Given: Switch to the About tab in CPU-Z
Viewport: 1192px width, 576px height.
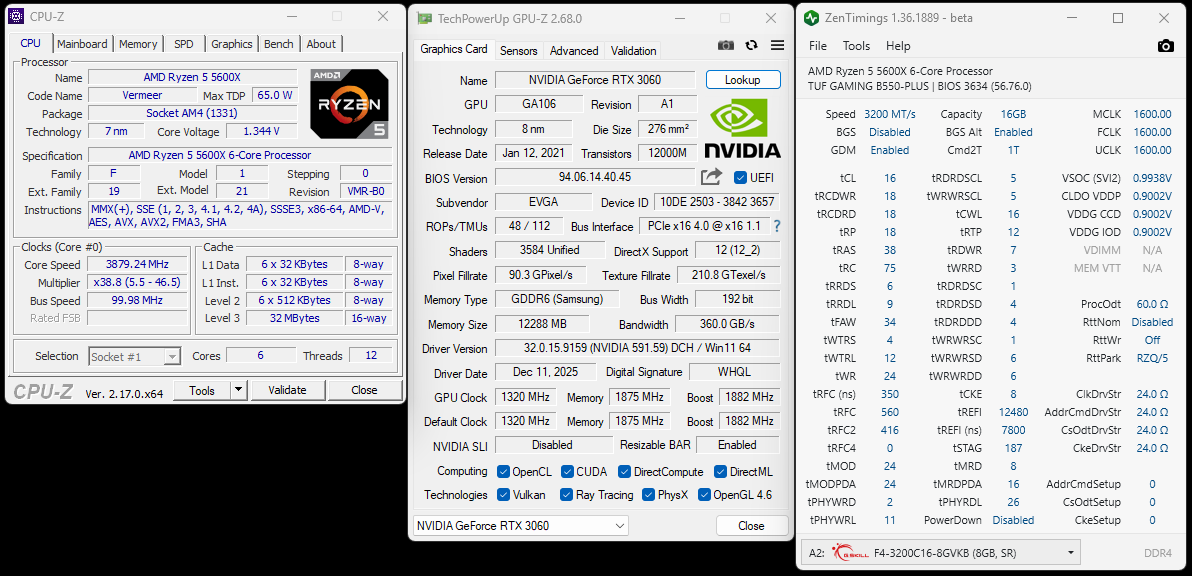Looking at the screenshot, I should point(321,44).
